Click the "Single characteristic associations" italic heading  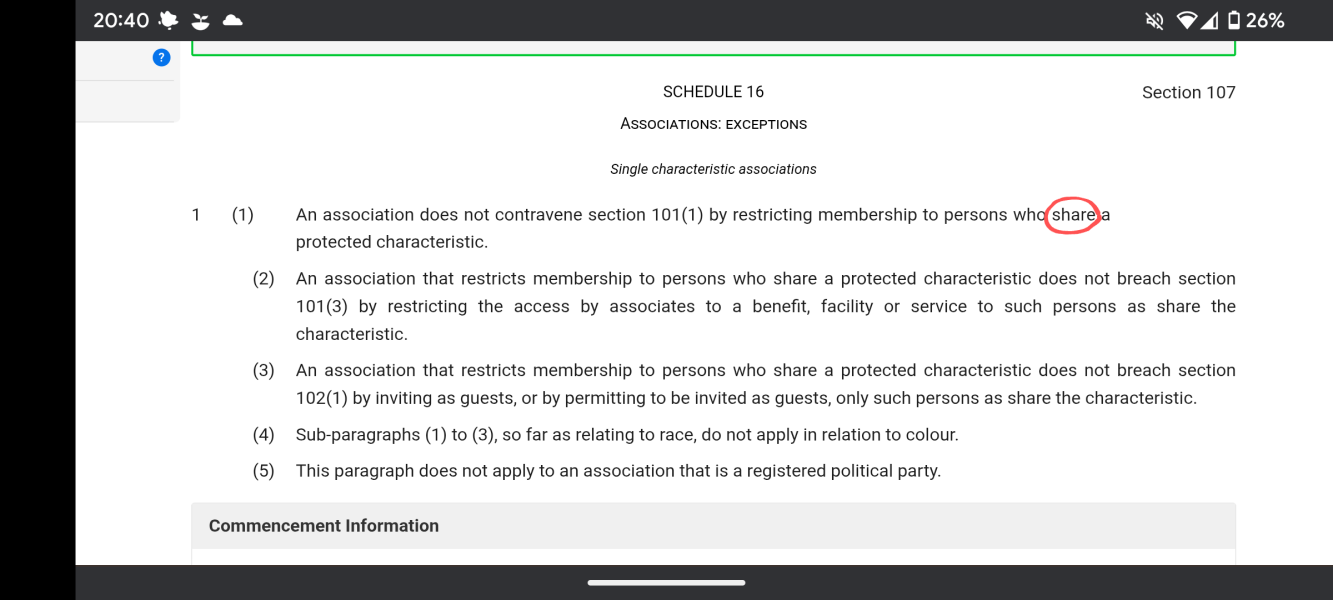click(713, 169)
